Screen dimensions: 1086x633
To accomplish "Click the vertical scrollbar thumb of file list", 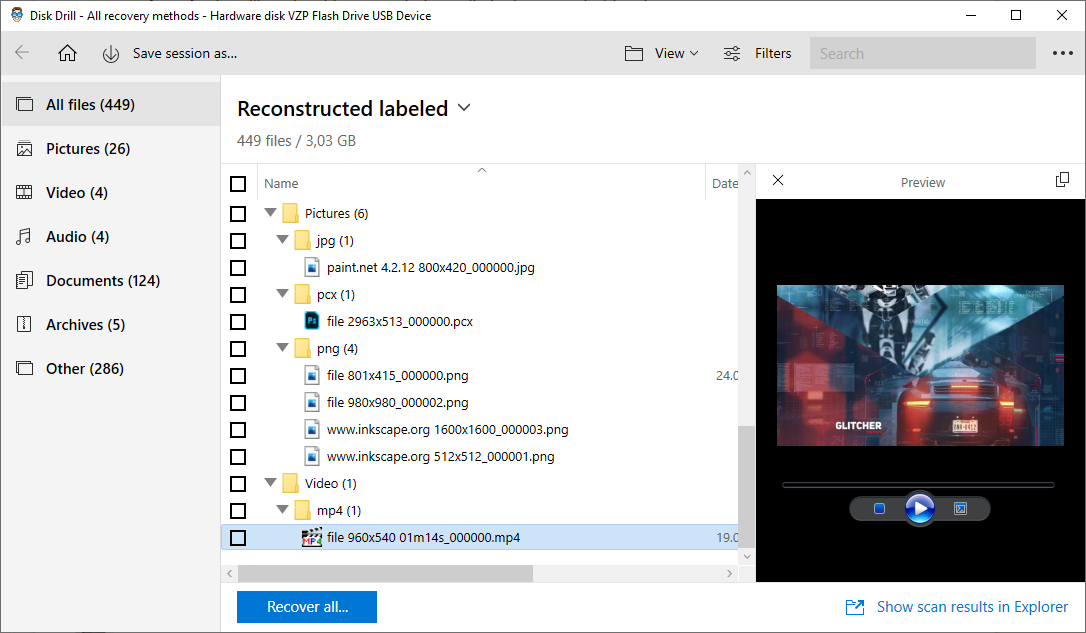I will coord(747,487).
